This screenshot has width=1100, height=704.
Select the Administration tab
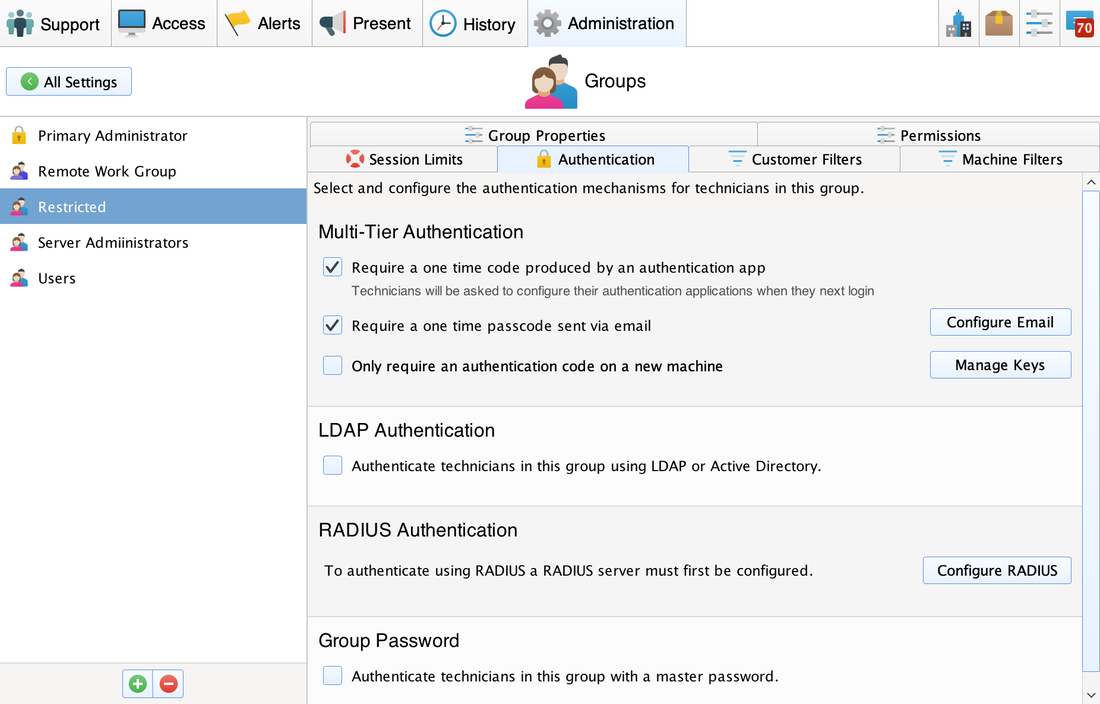point(607,23)
